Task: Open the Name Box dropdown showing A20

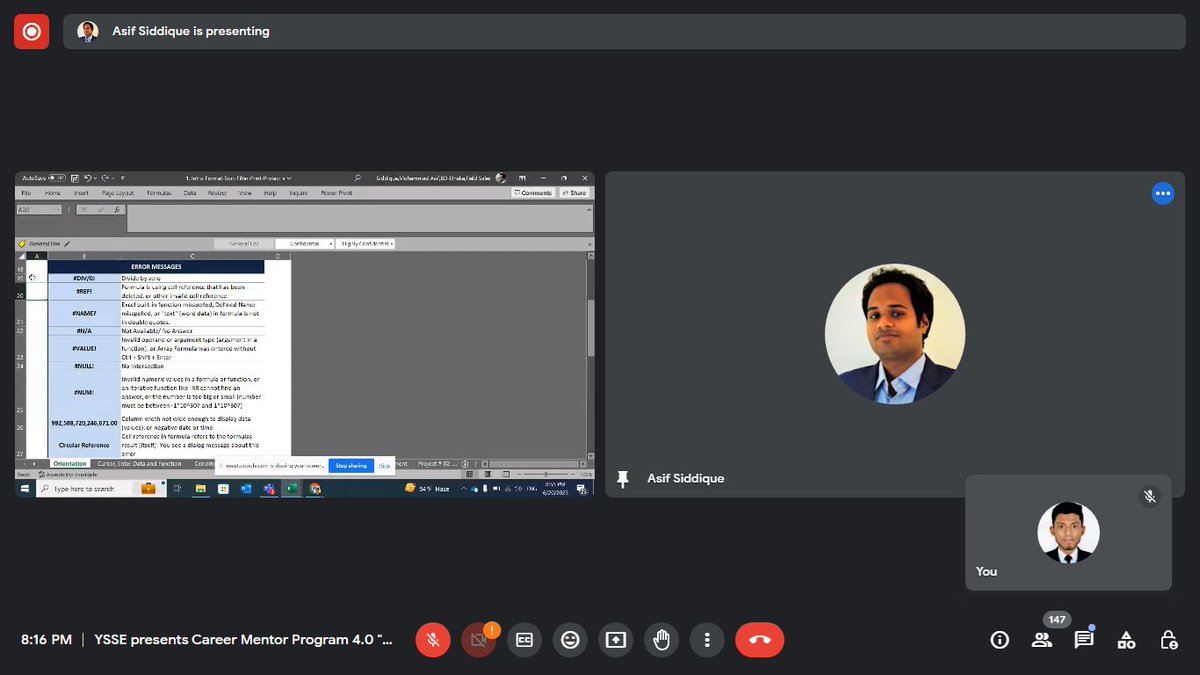Action: 58,210
